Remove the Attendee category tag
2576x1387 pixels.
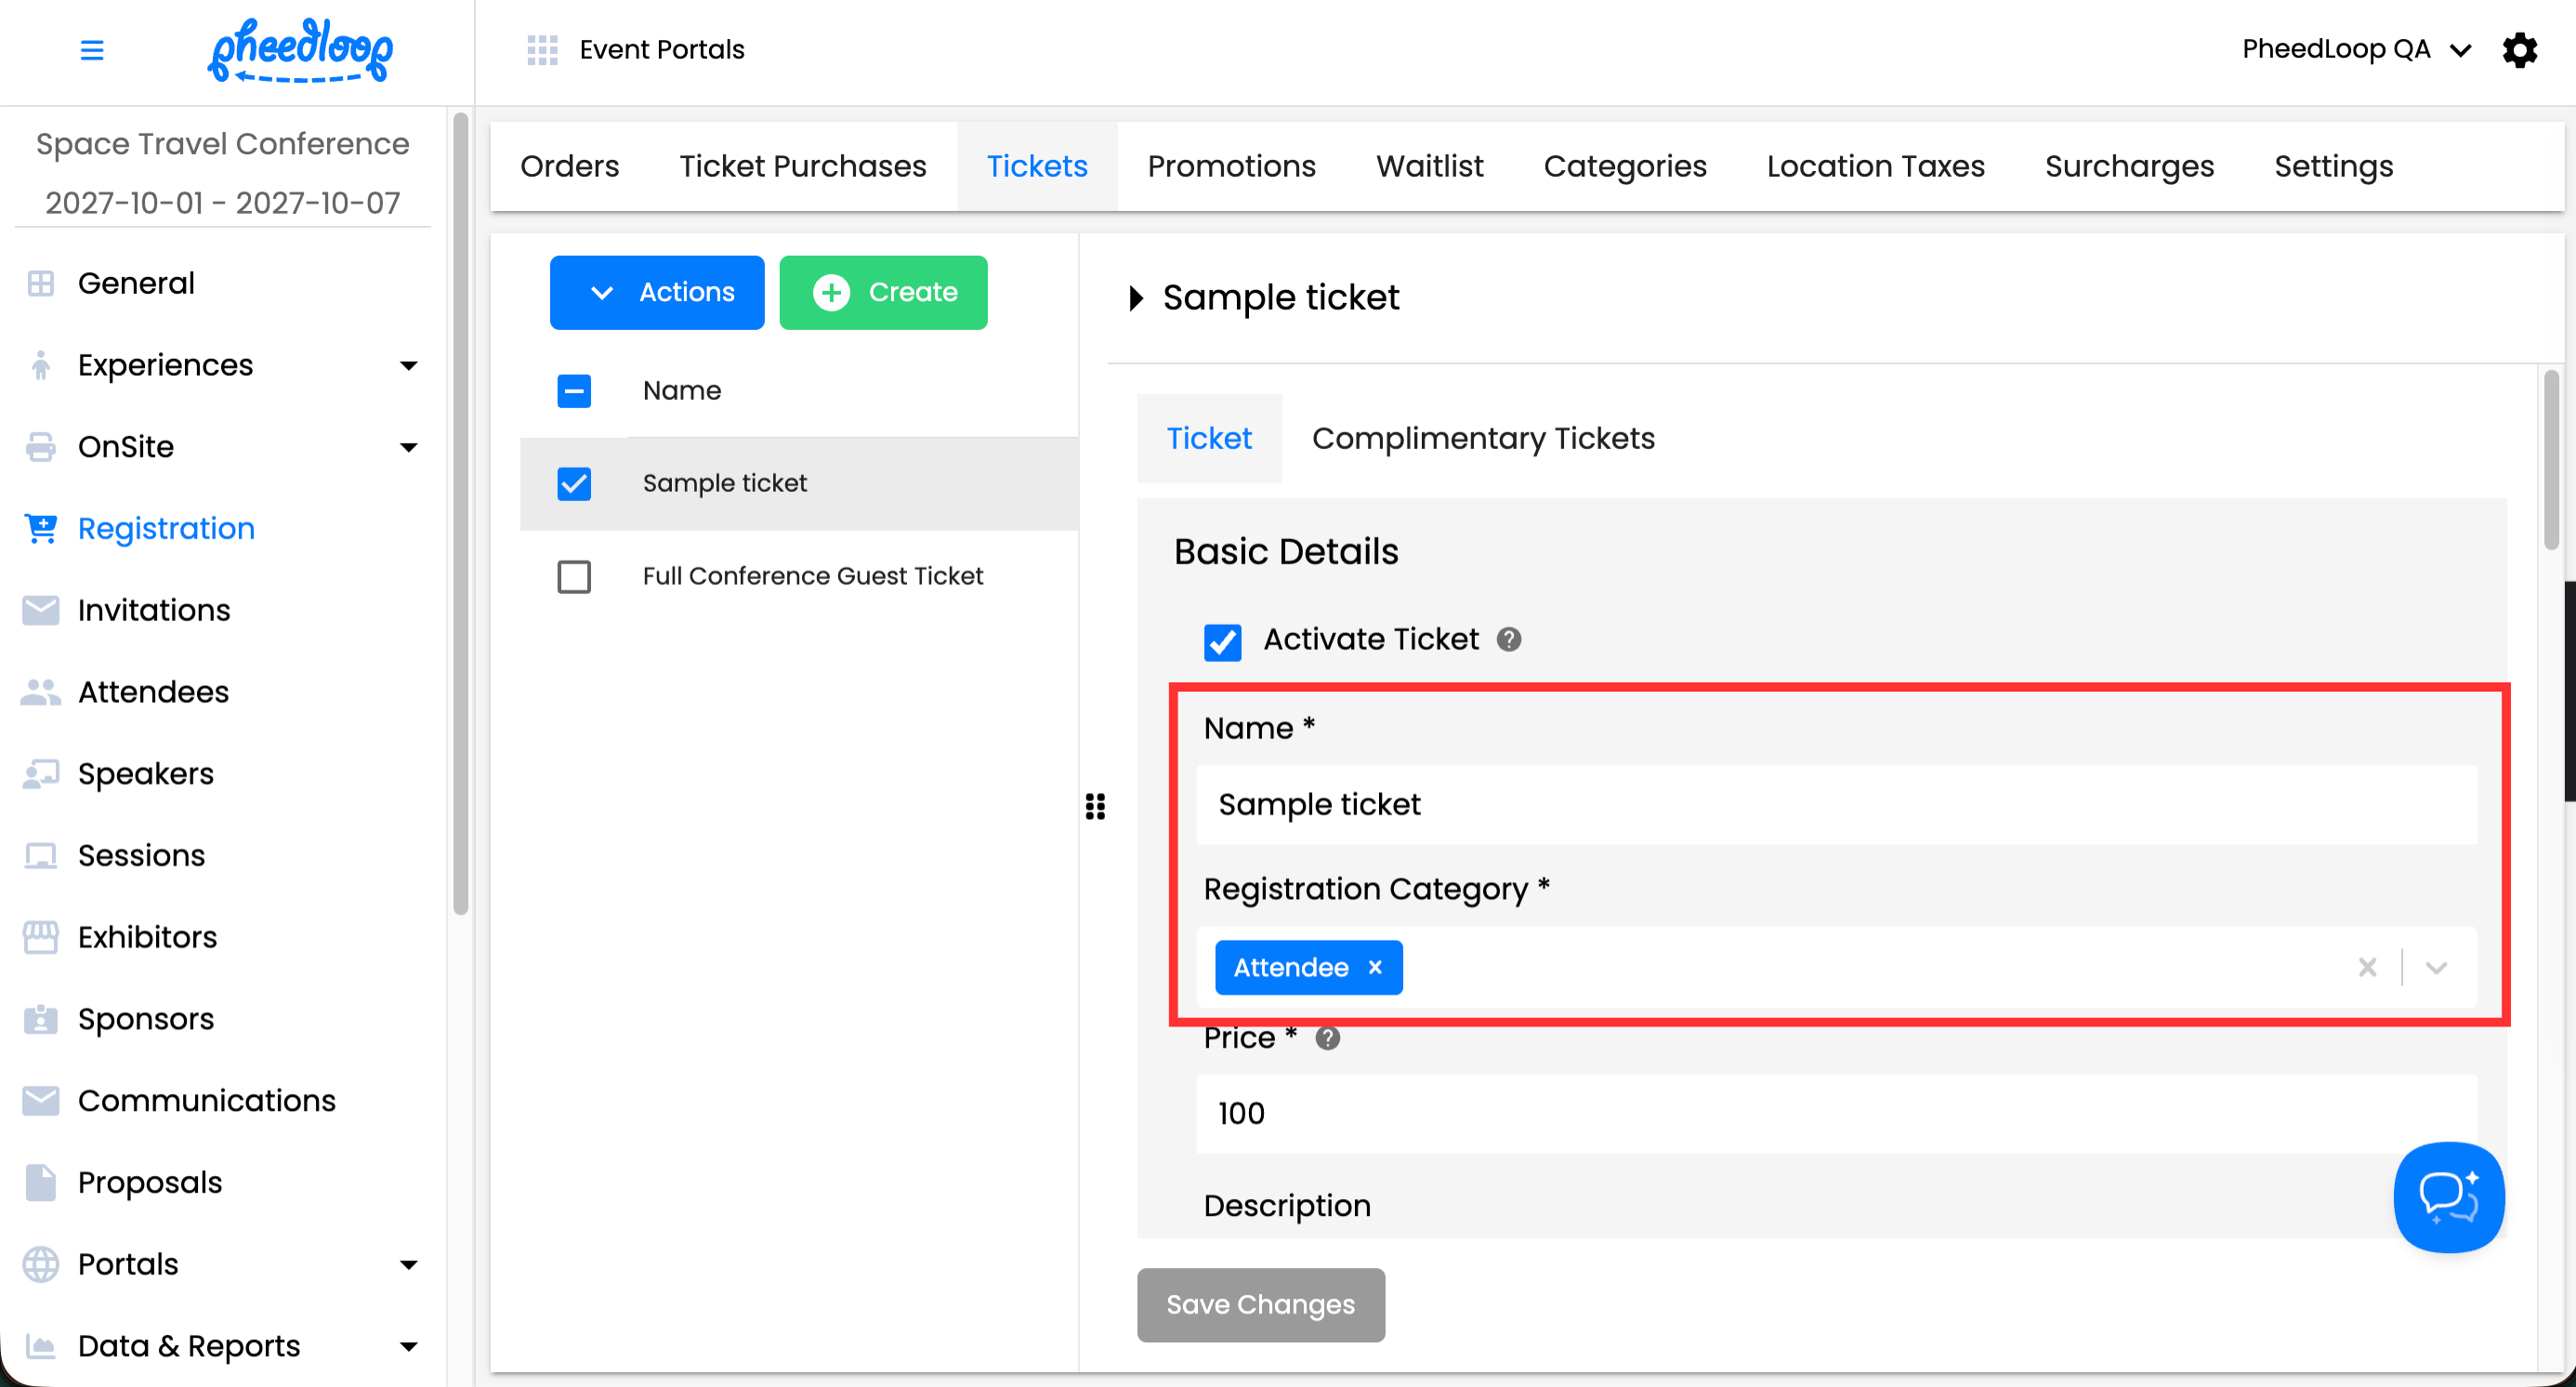pyautogui.click(x=1375, y=967)
